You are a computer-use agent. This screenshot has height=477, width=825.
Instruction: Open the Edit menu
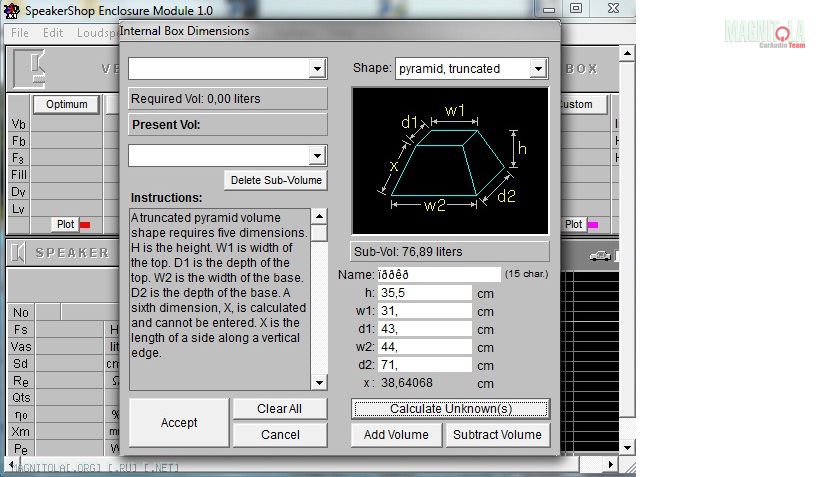53,33
